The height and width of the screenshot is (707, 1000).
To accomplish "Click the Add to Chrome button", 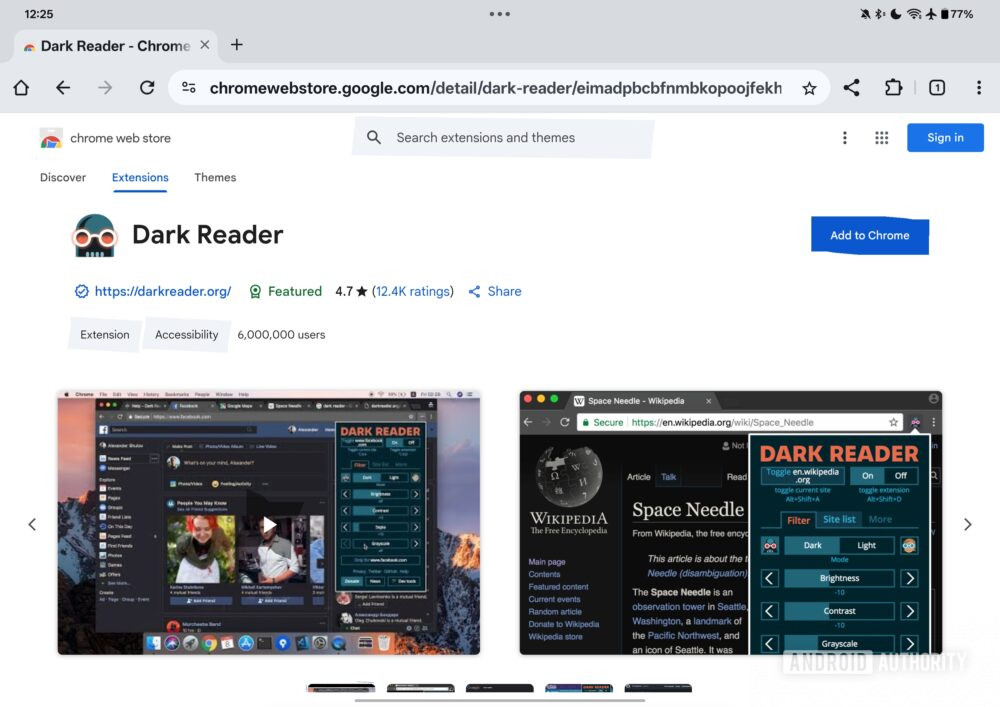I will (869, 235).
